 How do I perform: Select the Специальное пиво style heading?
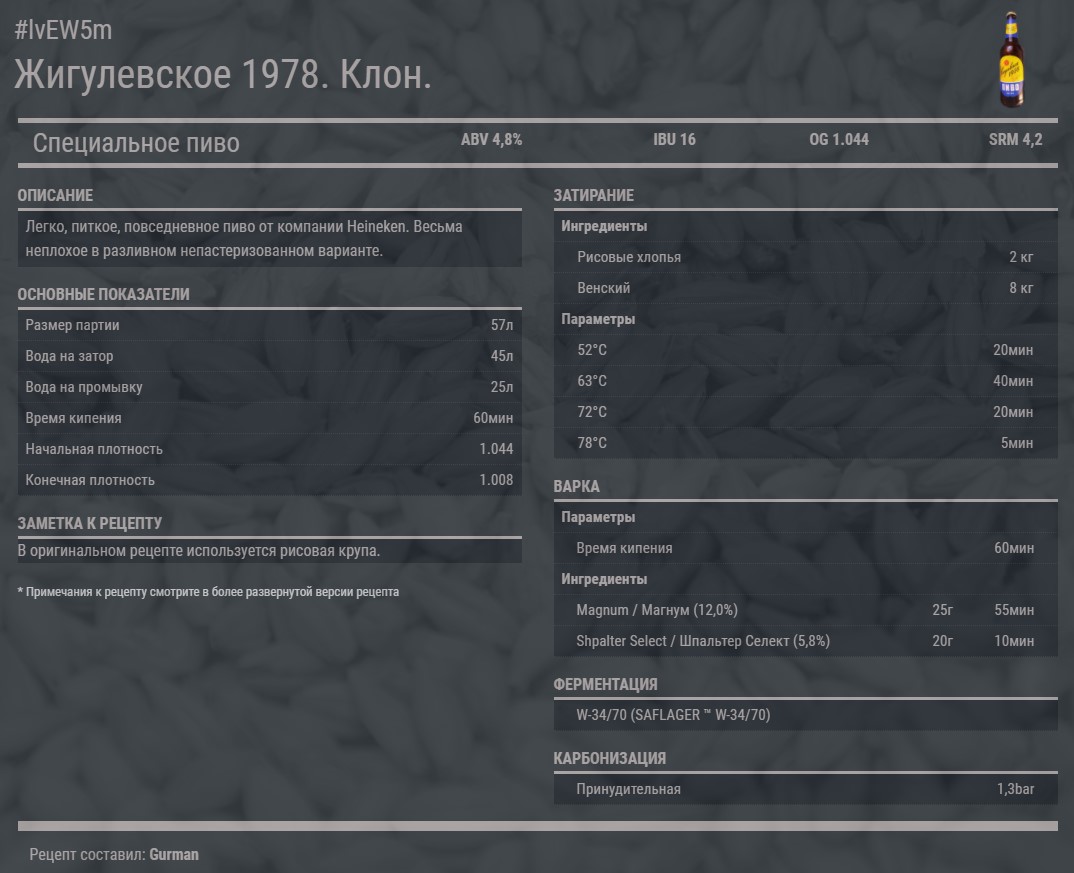click(x=136, y=143)
